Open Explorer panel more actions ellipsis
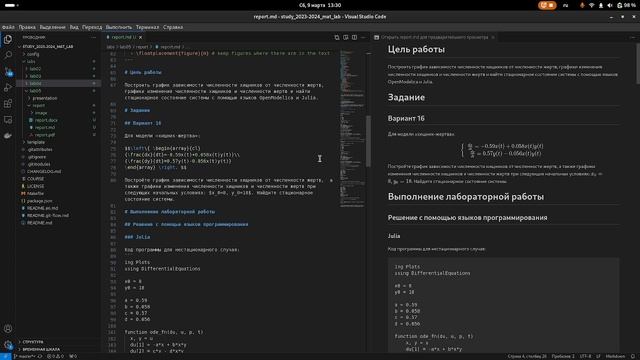640x360 pixels. click(94, 37)
